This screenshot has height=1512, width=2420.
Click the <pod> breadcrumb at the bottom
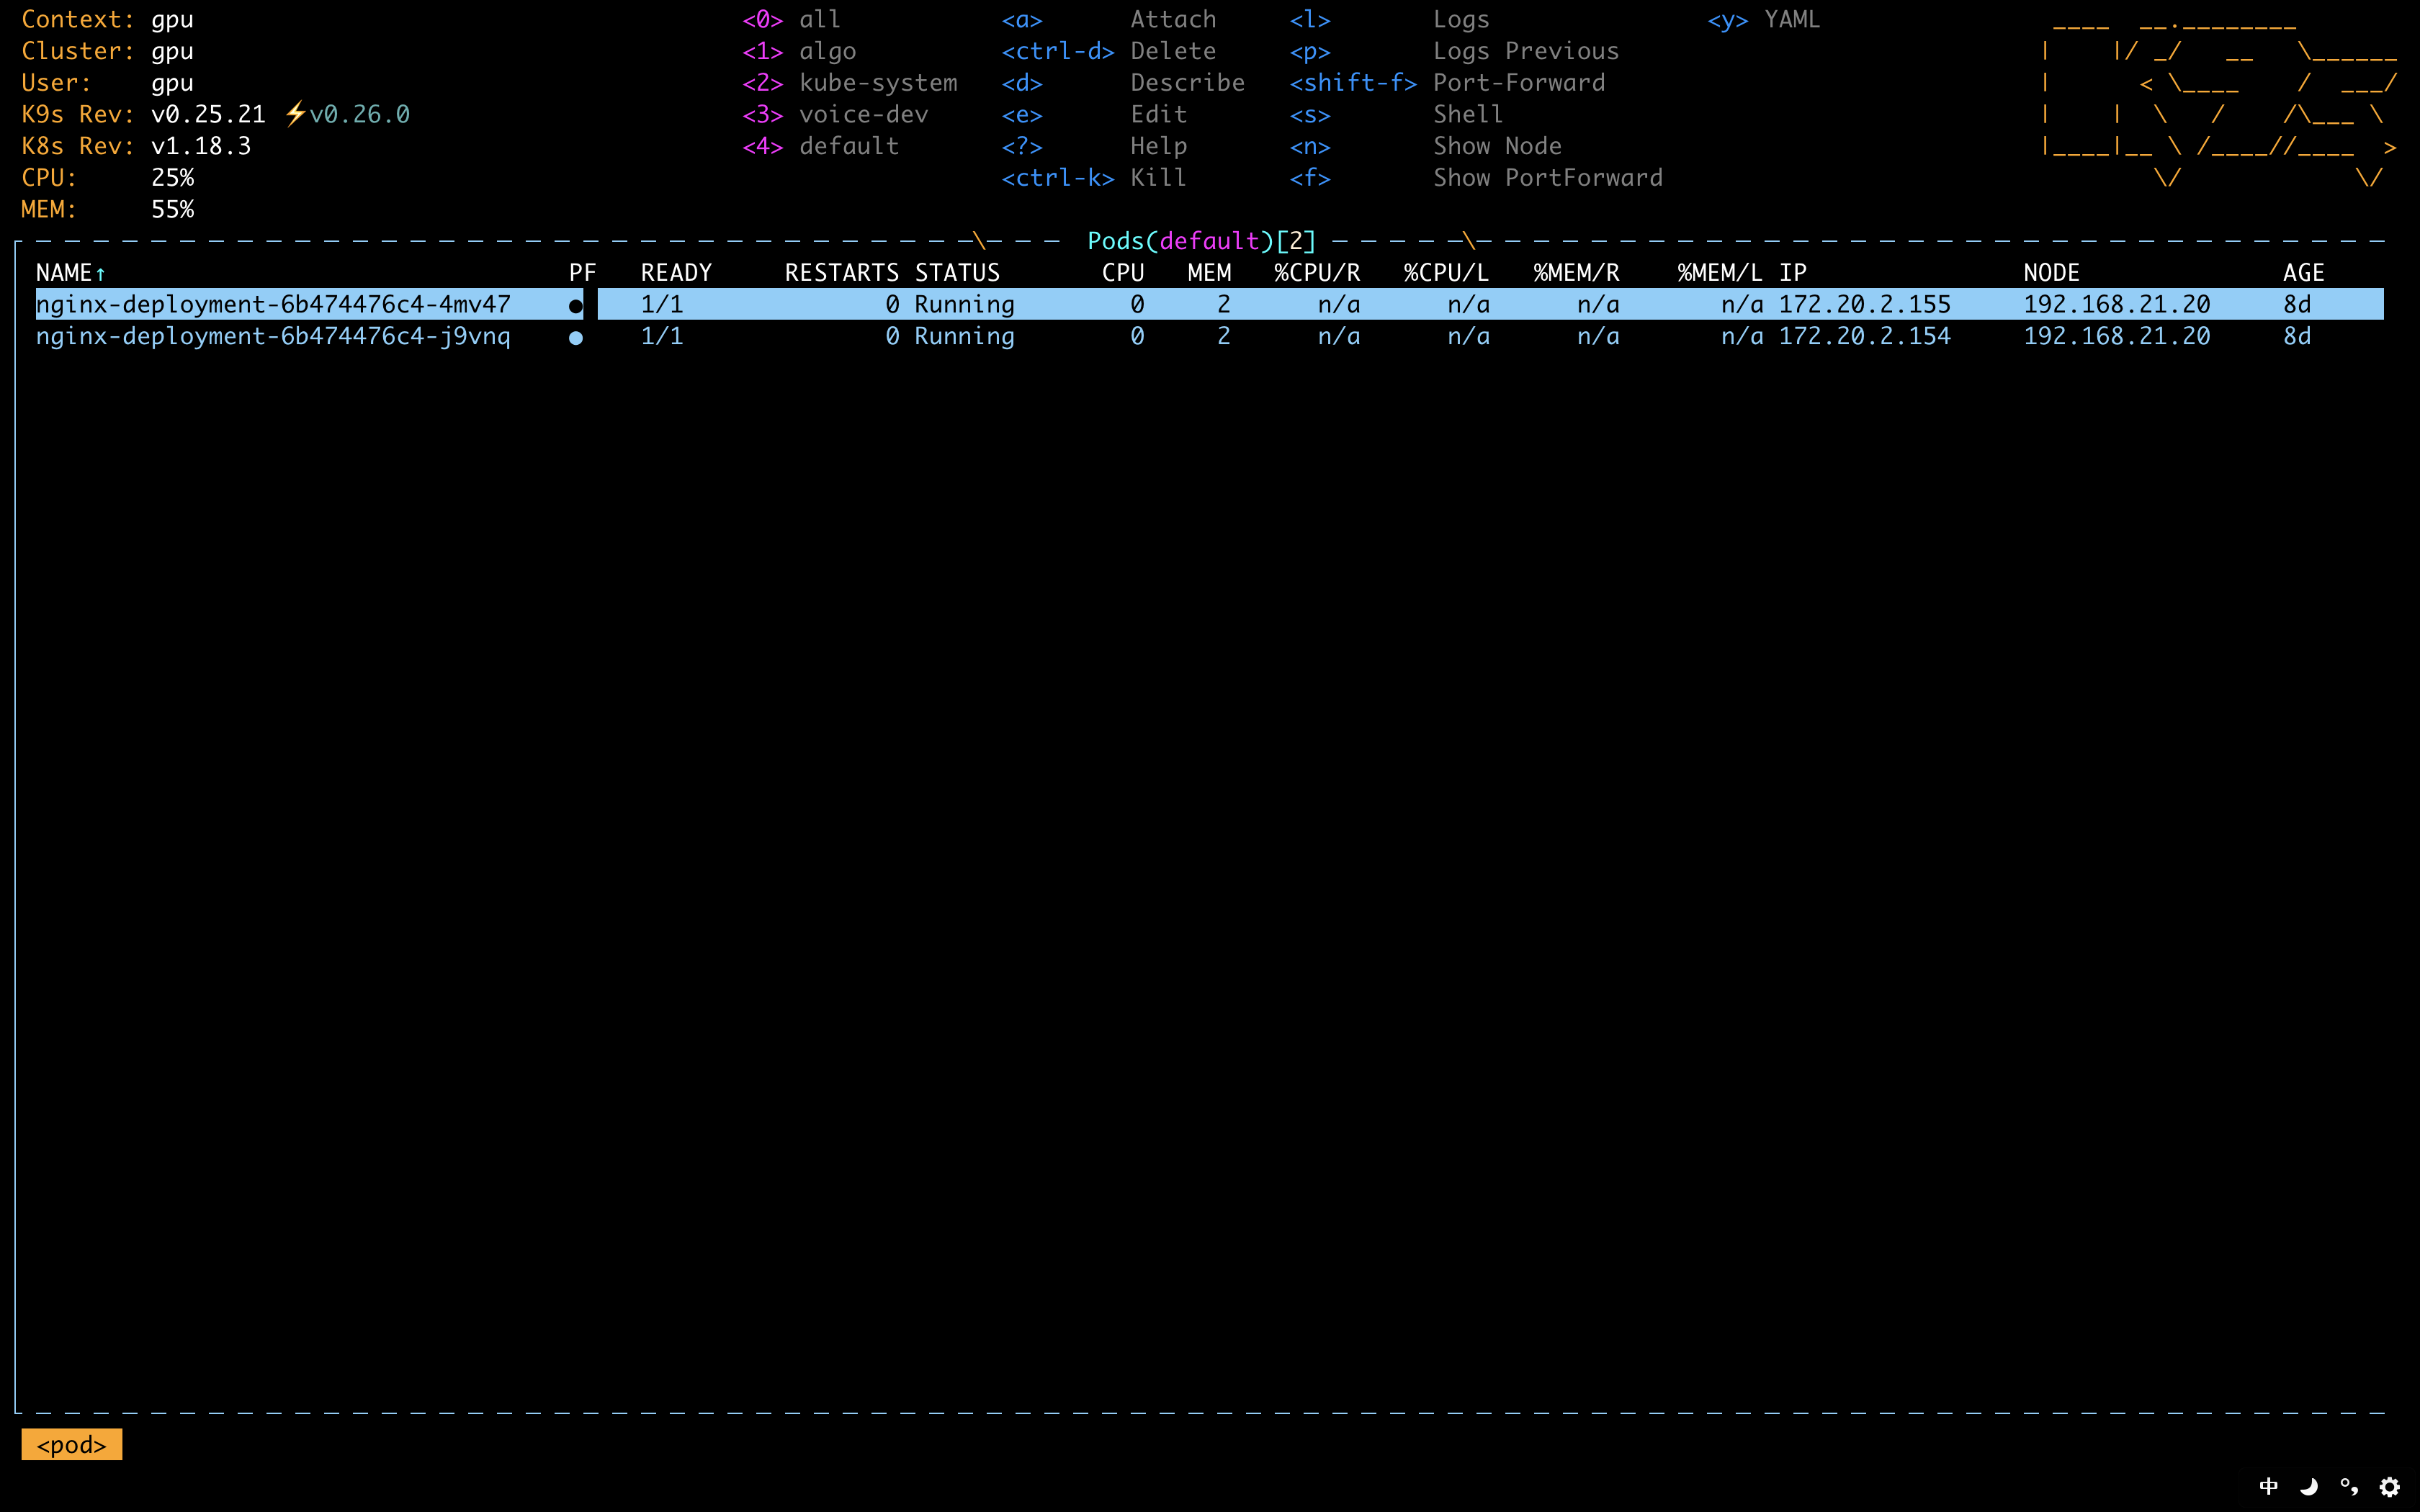point(71,1444)
